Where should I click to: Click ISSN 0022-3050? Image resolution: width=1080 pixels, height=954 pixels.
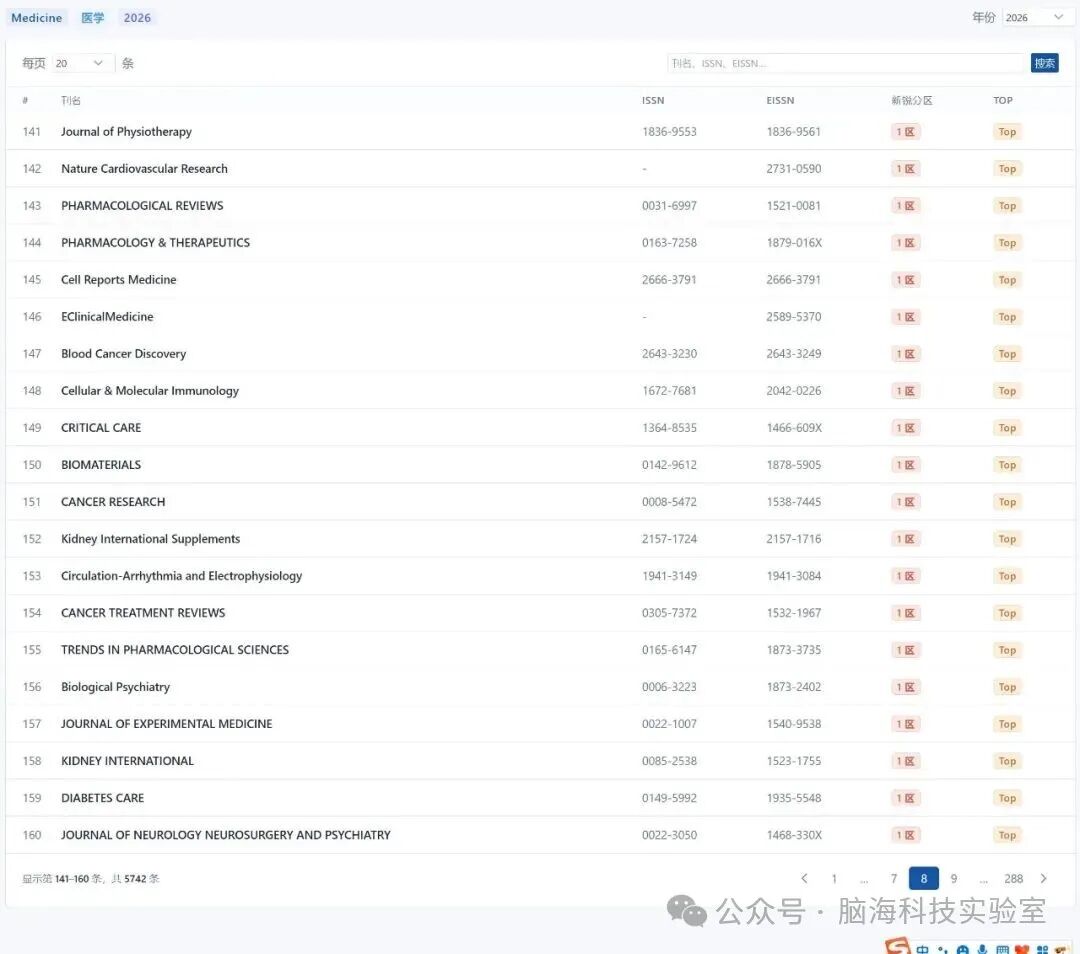pyautogui.click(x=669, y=835)
